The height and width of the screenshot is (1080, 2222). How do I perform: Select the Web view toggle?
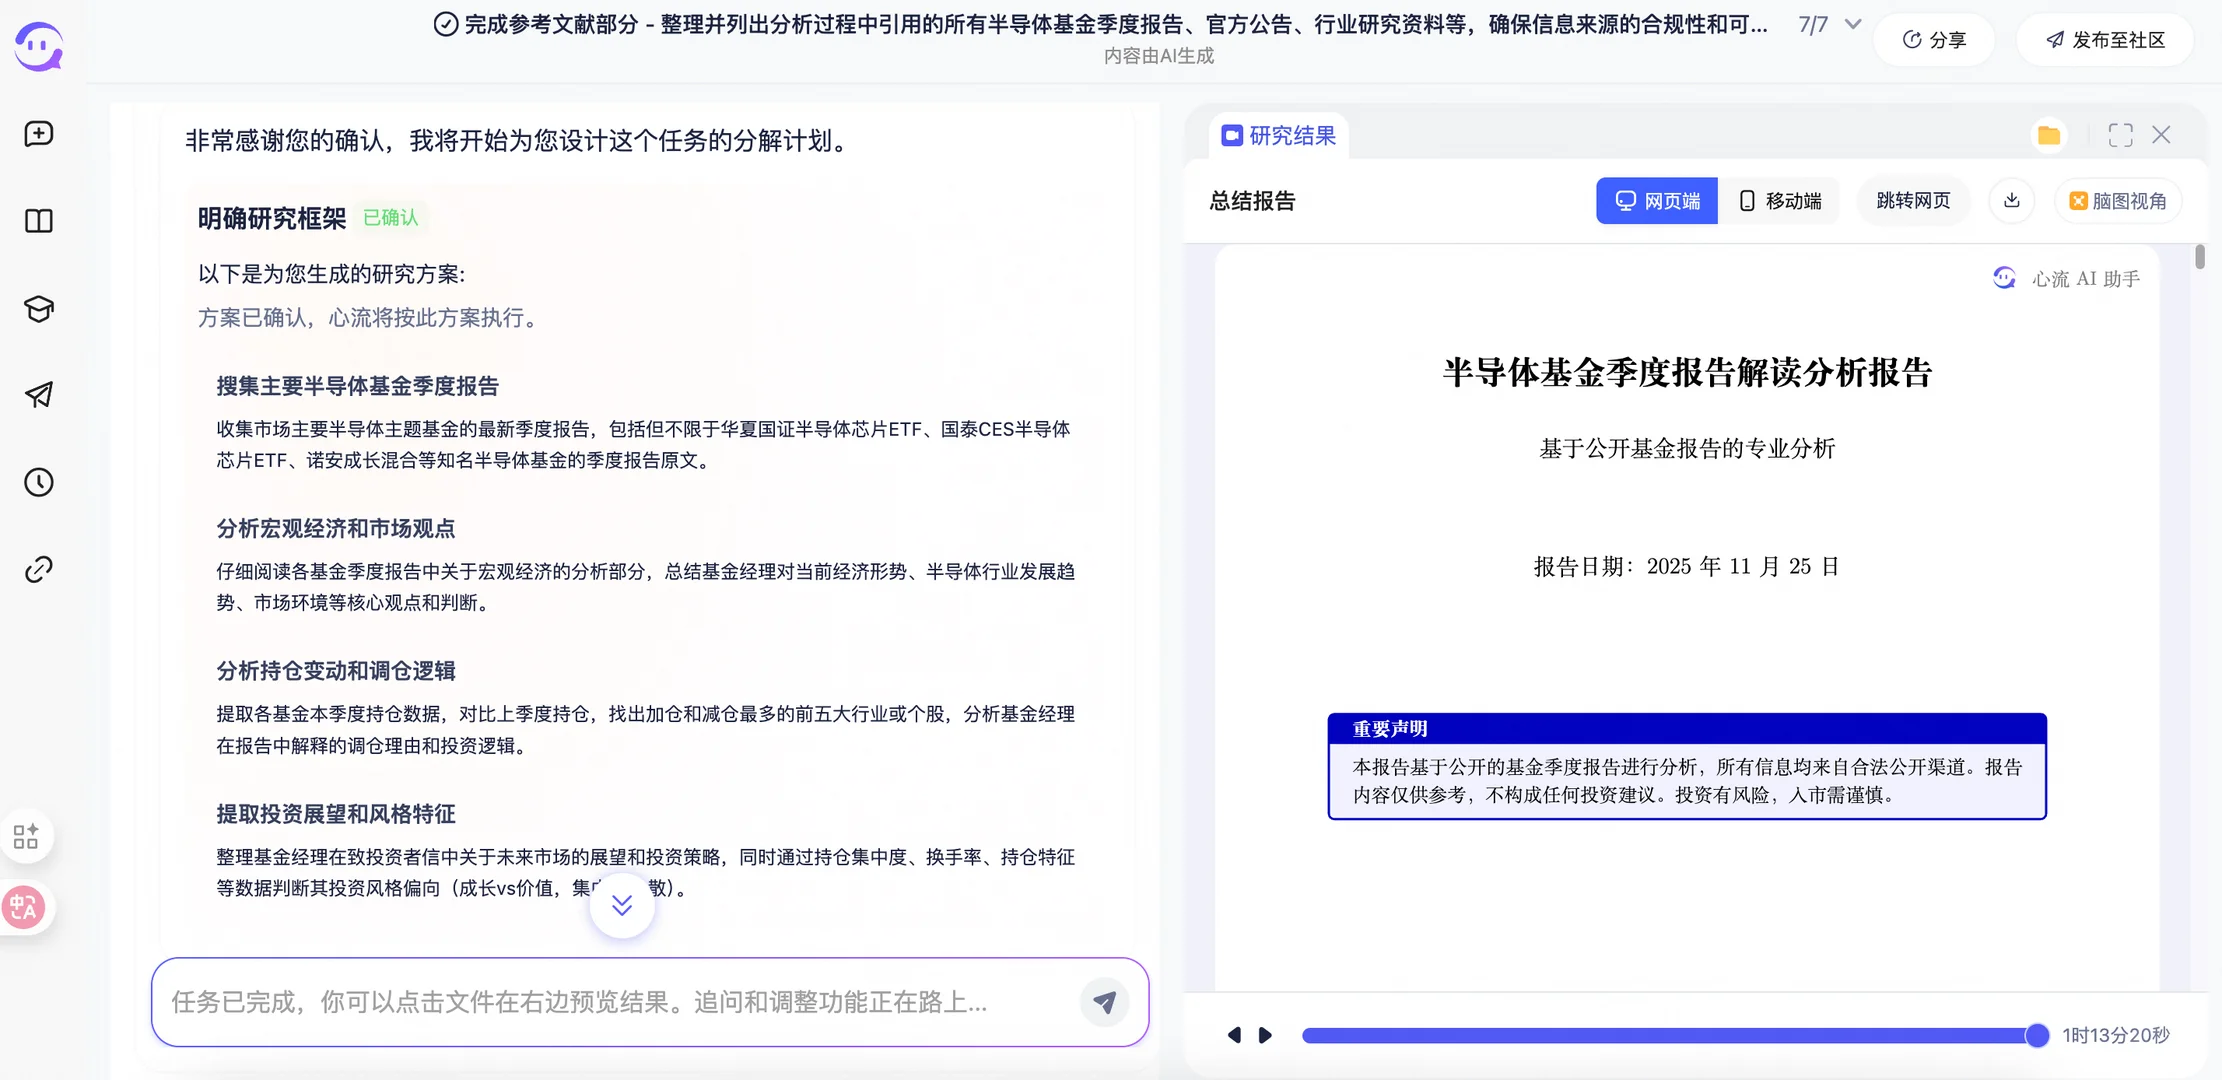(1657, 201)
